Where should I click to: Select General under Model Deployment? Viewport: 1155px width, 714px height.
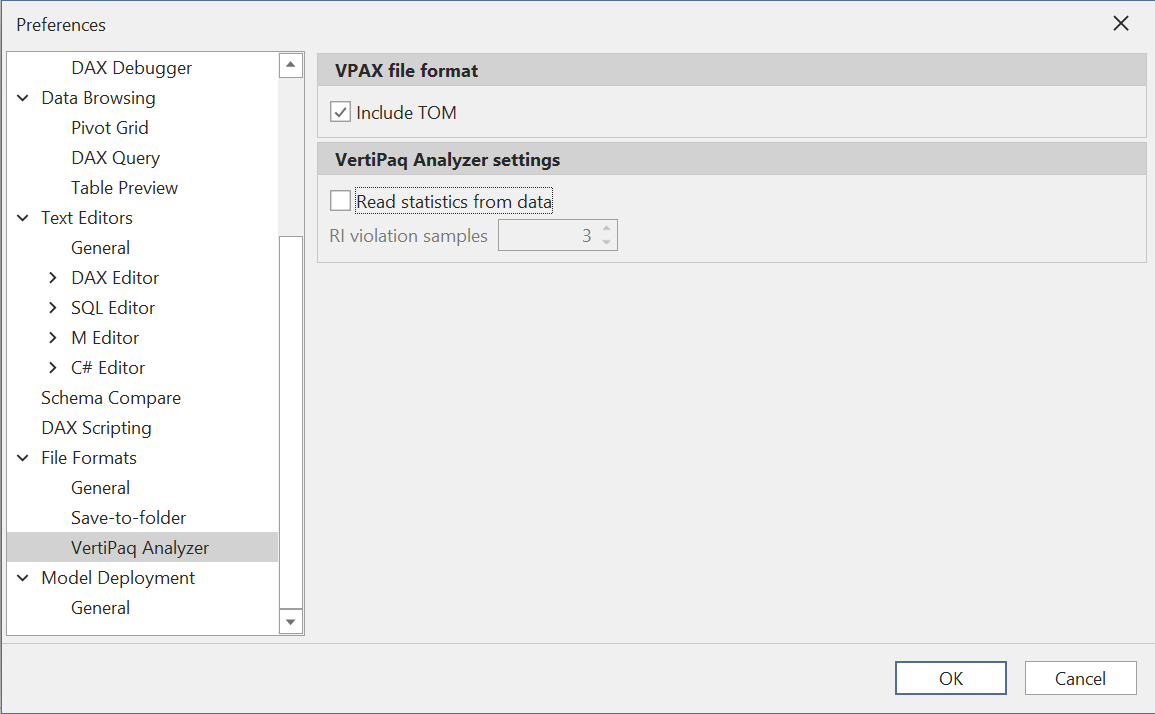click(x=100, y=608)
